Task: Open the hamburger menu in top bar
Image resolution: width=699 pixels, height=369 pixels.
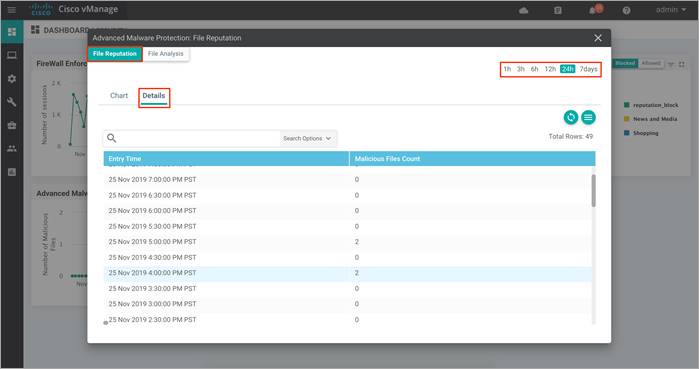Action: click(12, 10)
